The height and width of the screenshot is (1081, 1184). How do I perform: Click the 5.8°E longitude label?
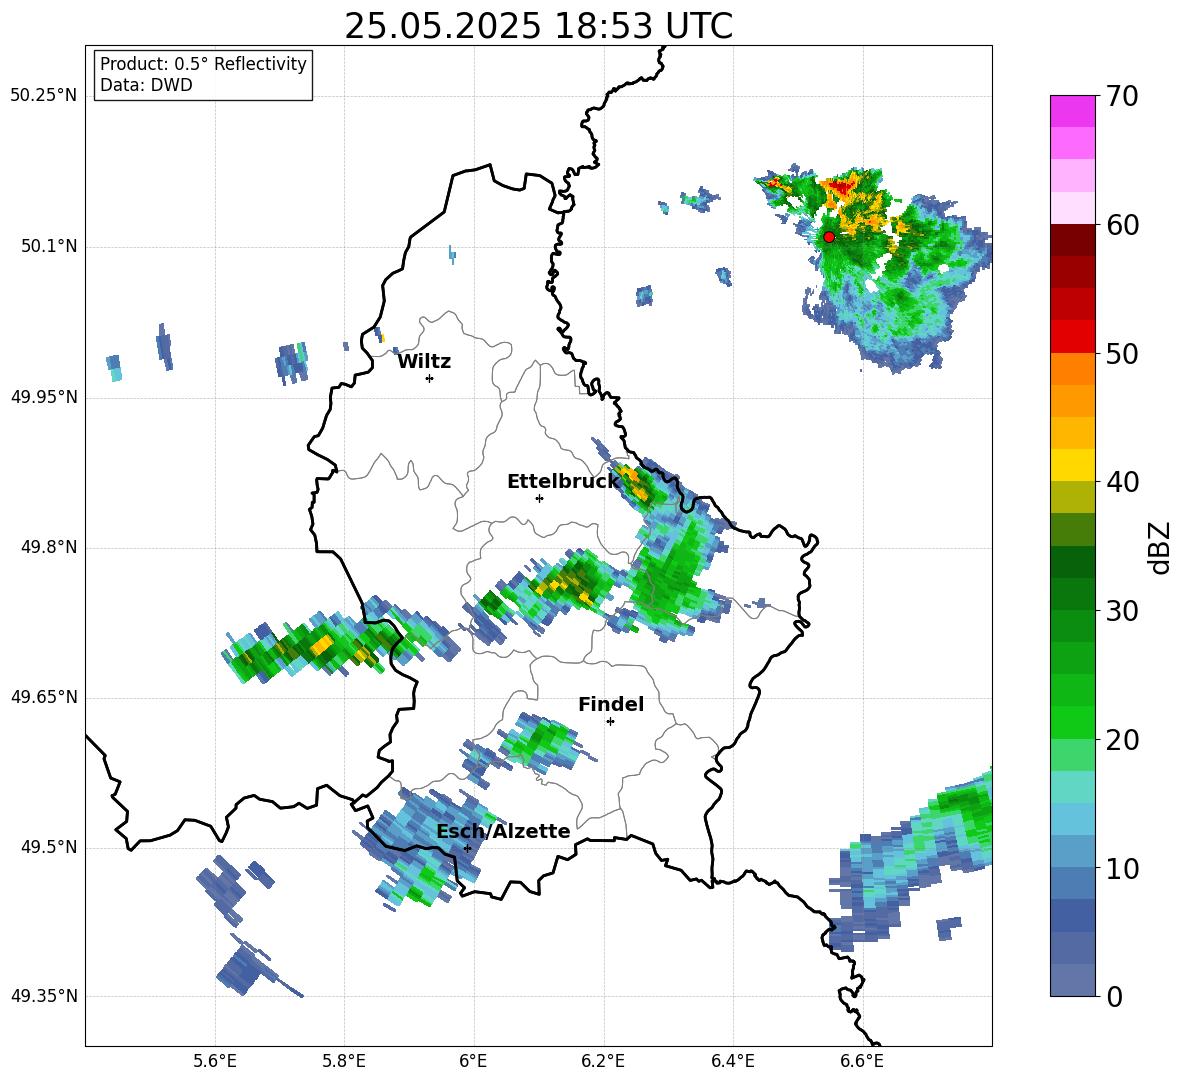click(344, 1061)
